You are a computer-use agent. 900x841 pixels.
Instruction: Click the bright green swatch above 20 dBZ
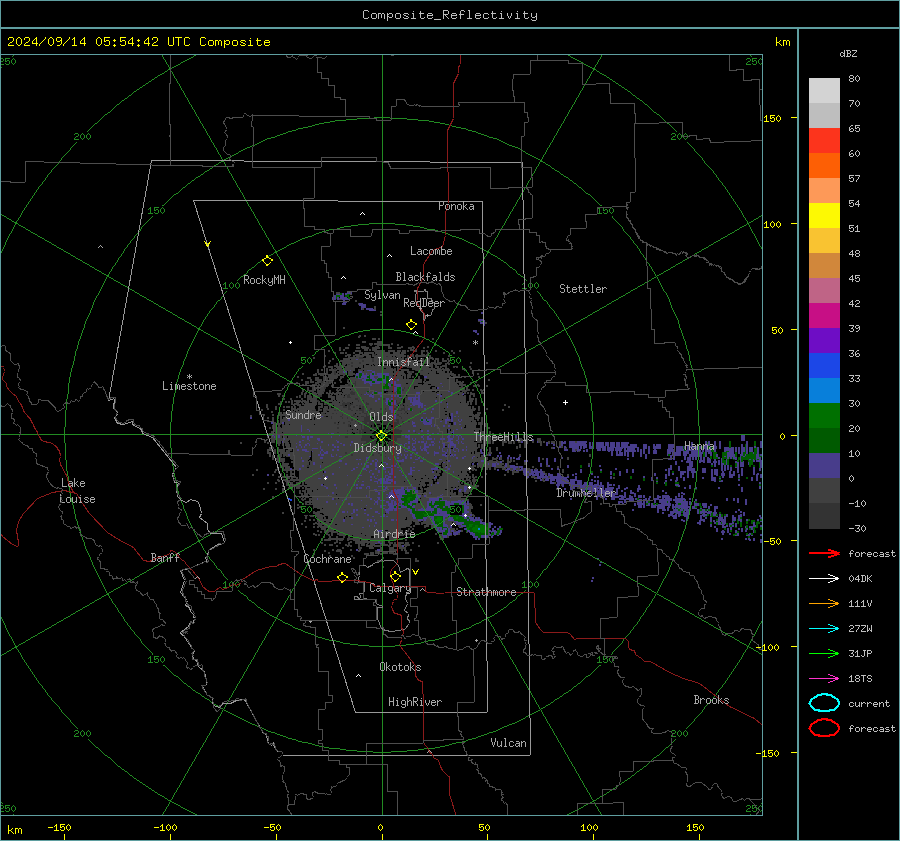(x=824, y=416)
